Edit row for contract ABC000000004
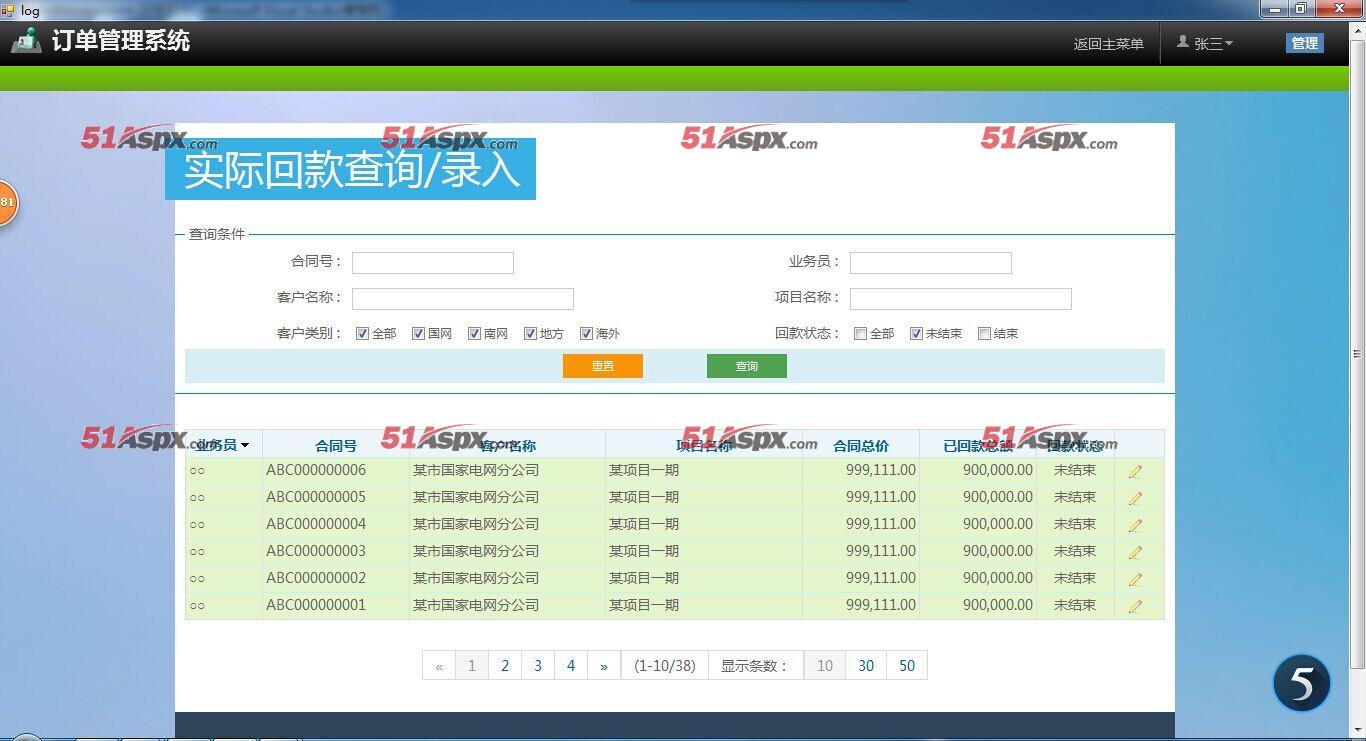The image size is (1366, 741). tap(1135, 525)
